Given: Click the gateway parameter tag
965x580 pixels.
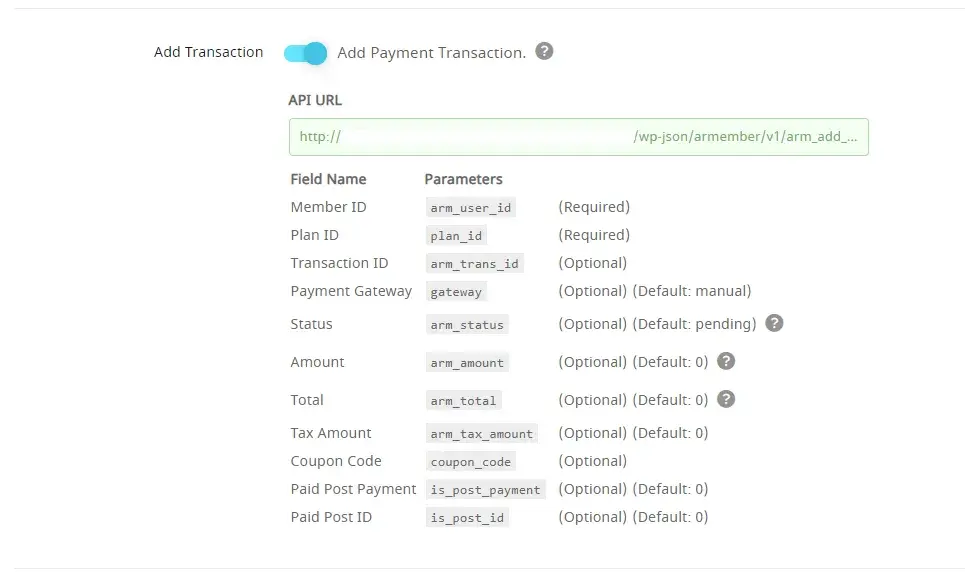Looking at the screenshot, I should coord(456,292).
